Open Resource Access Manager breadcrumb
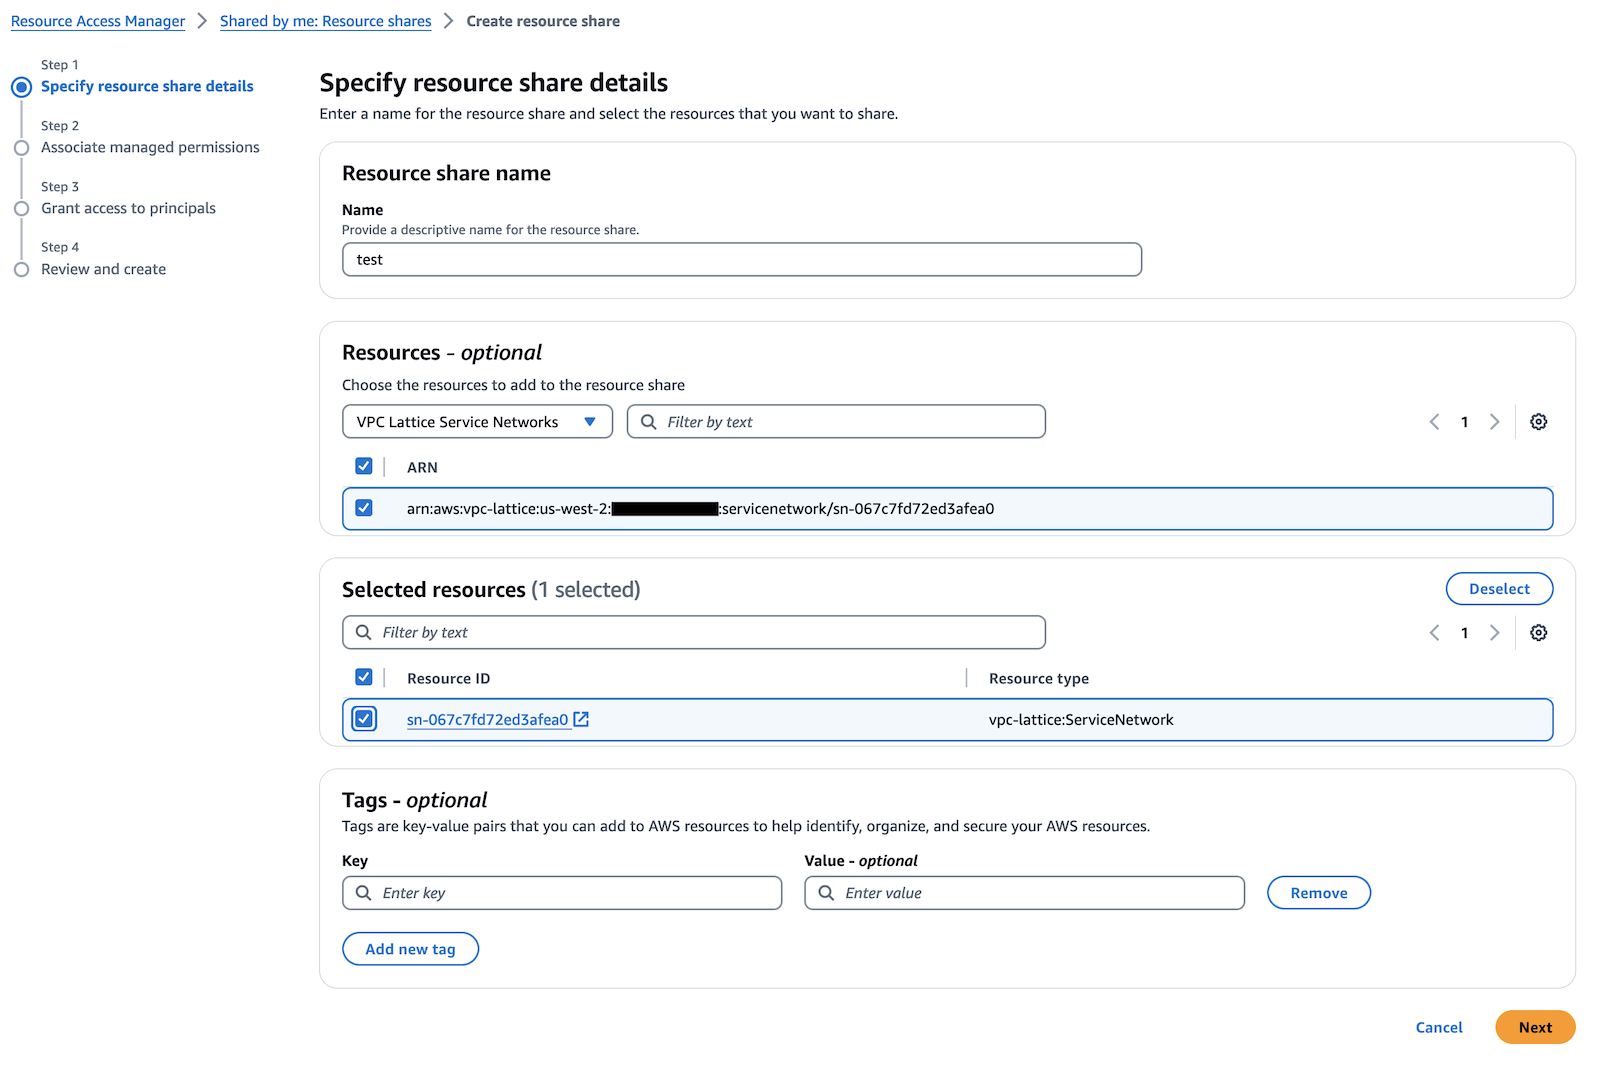Viewport: 1600px width, 1065px height. tap(98, 21)
